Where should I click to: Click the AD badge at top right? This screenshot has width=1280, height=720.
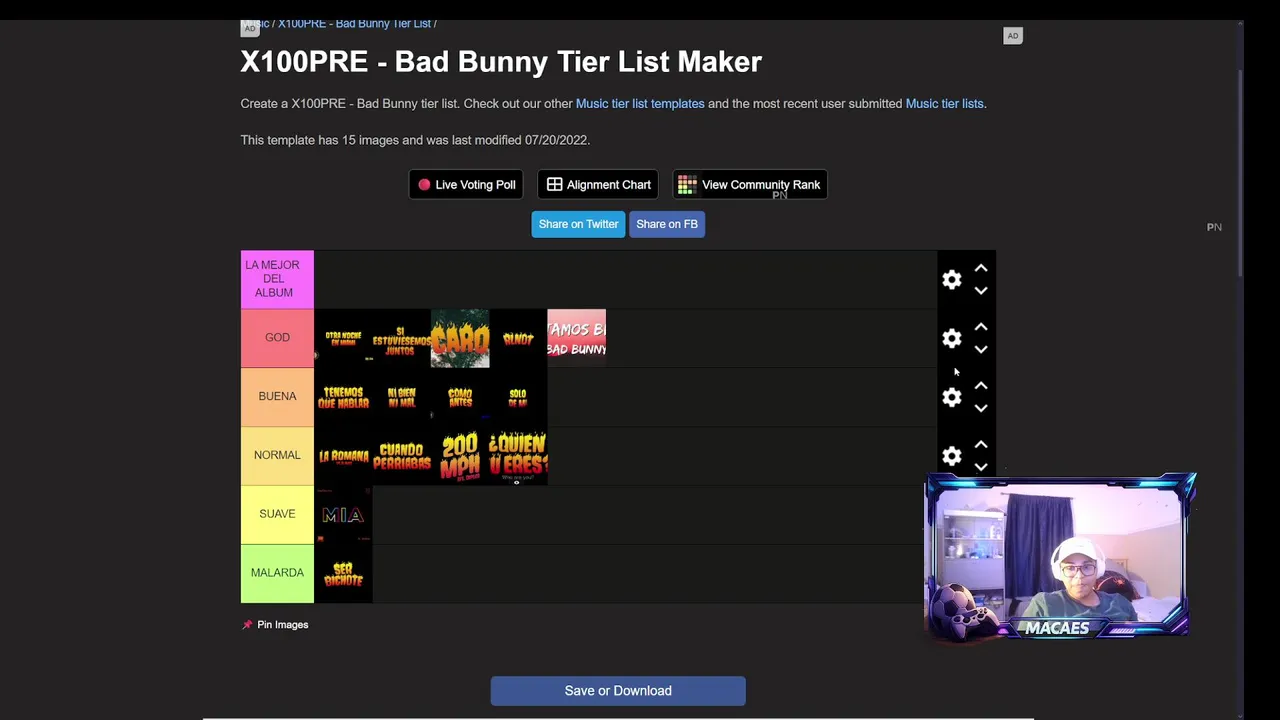pyautogui.click(x=1013, y=36)
